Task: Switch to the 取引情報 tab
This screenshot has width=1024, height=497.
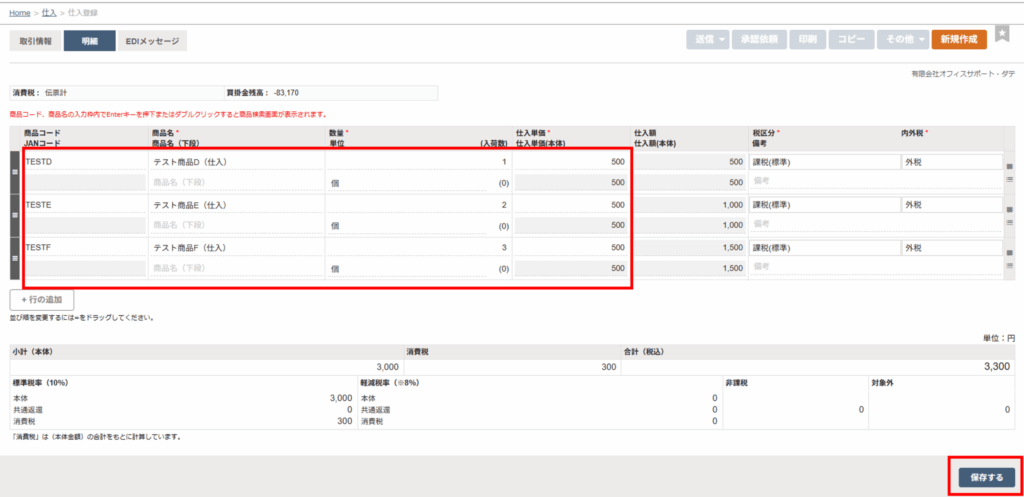Action: 35,41
